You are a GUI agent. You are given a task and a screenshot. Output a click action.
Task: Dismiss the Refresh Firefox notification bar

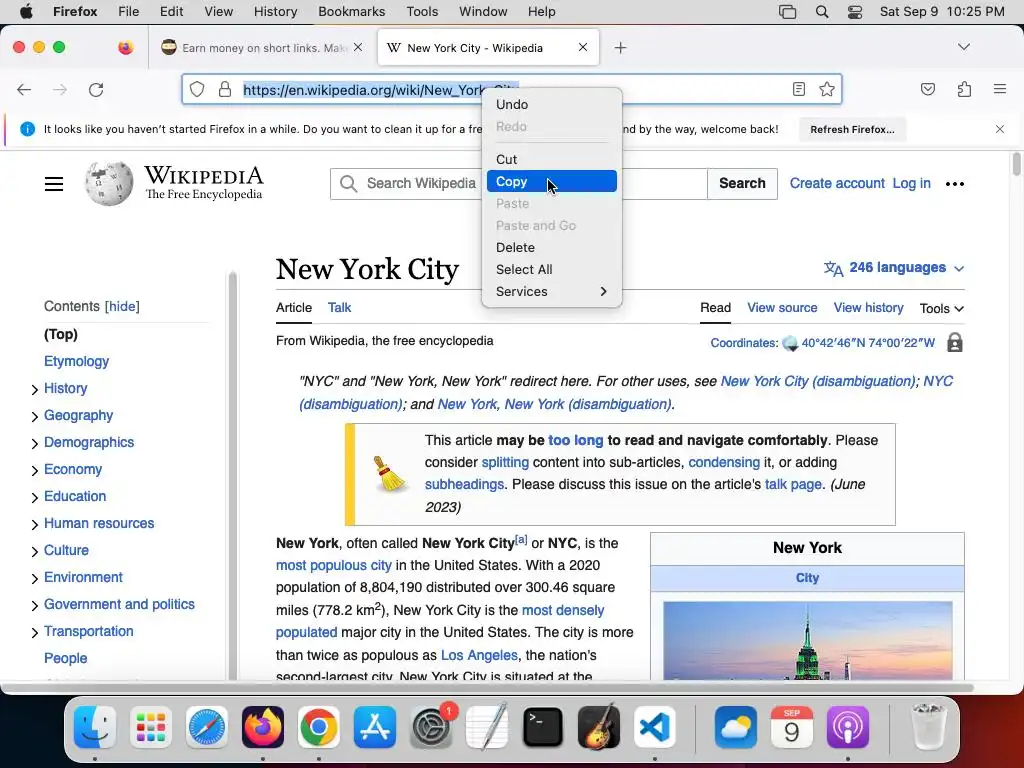tap(1000, 129)
